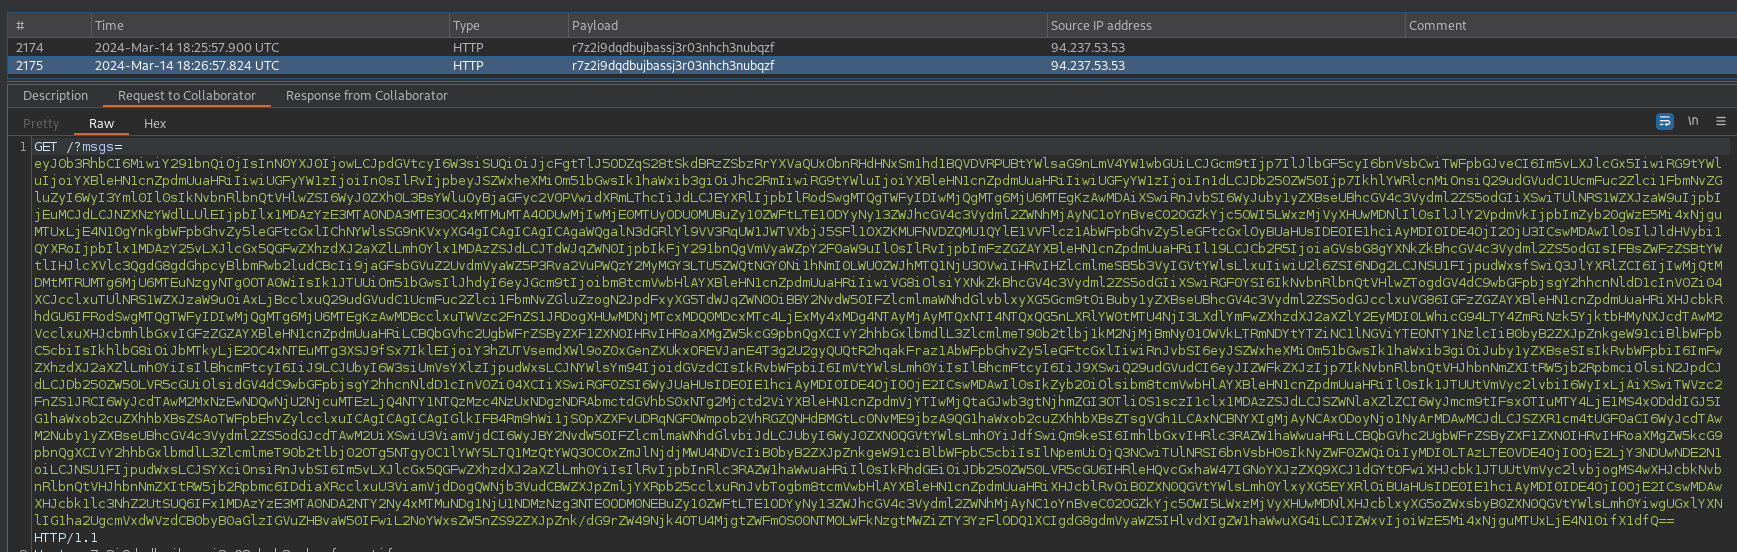Screen dimensions: 1737x552
Task: Toggle the word wrap icon
Action: [x=1664, y=121]
